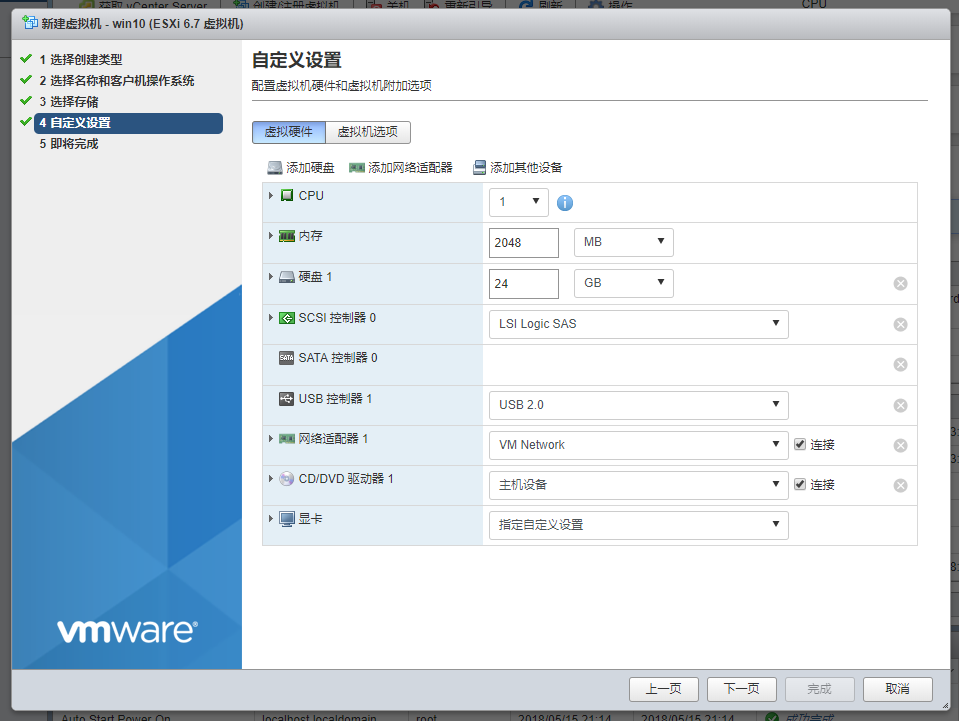The width and height of the screenshot is (959, 721).
Task: Go to step 3 选择存储
Action: pyautogui.click(x=69, y=102)
